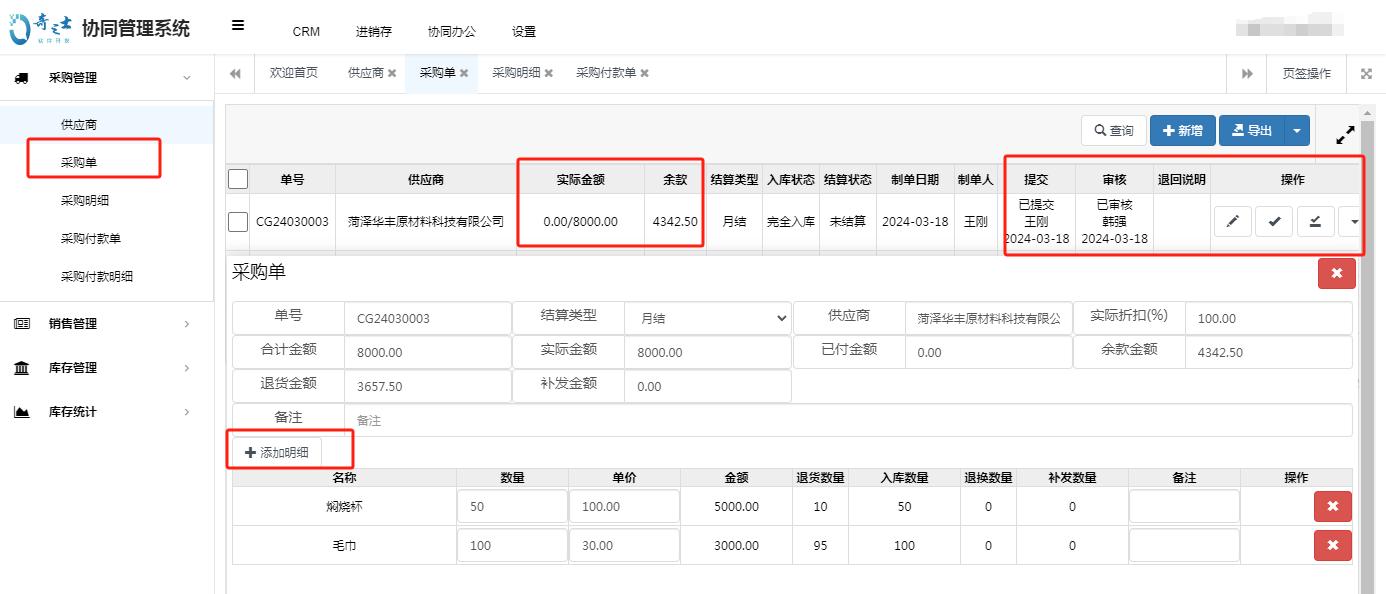Click the fullscreen expand arrows icon above the table
The width and height of the screenshot is (1386, 594).
click(1345, 134)
